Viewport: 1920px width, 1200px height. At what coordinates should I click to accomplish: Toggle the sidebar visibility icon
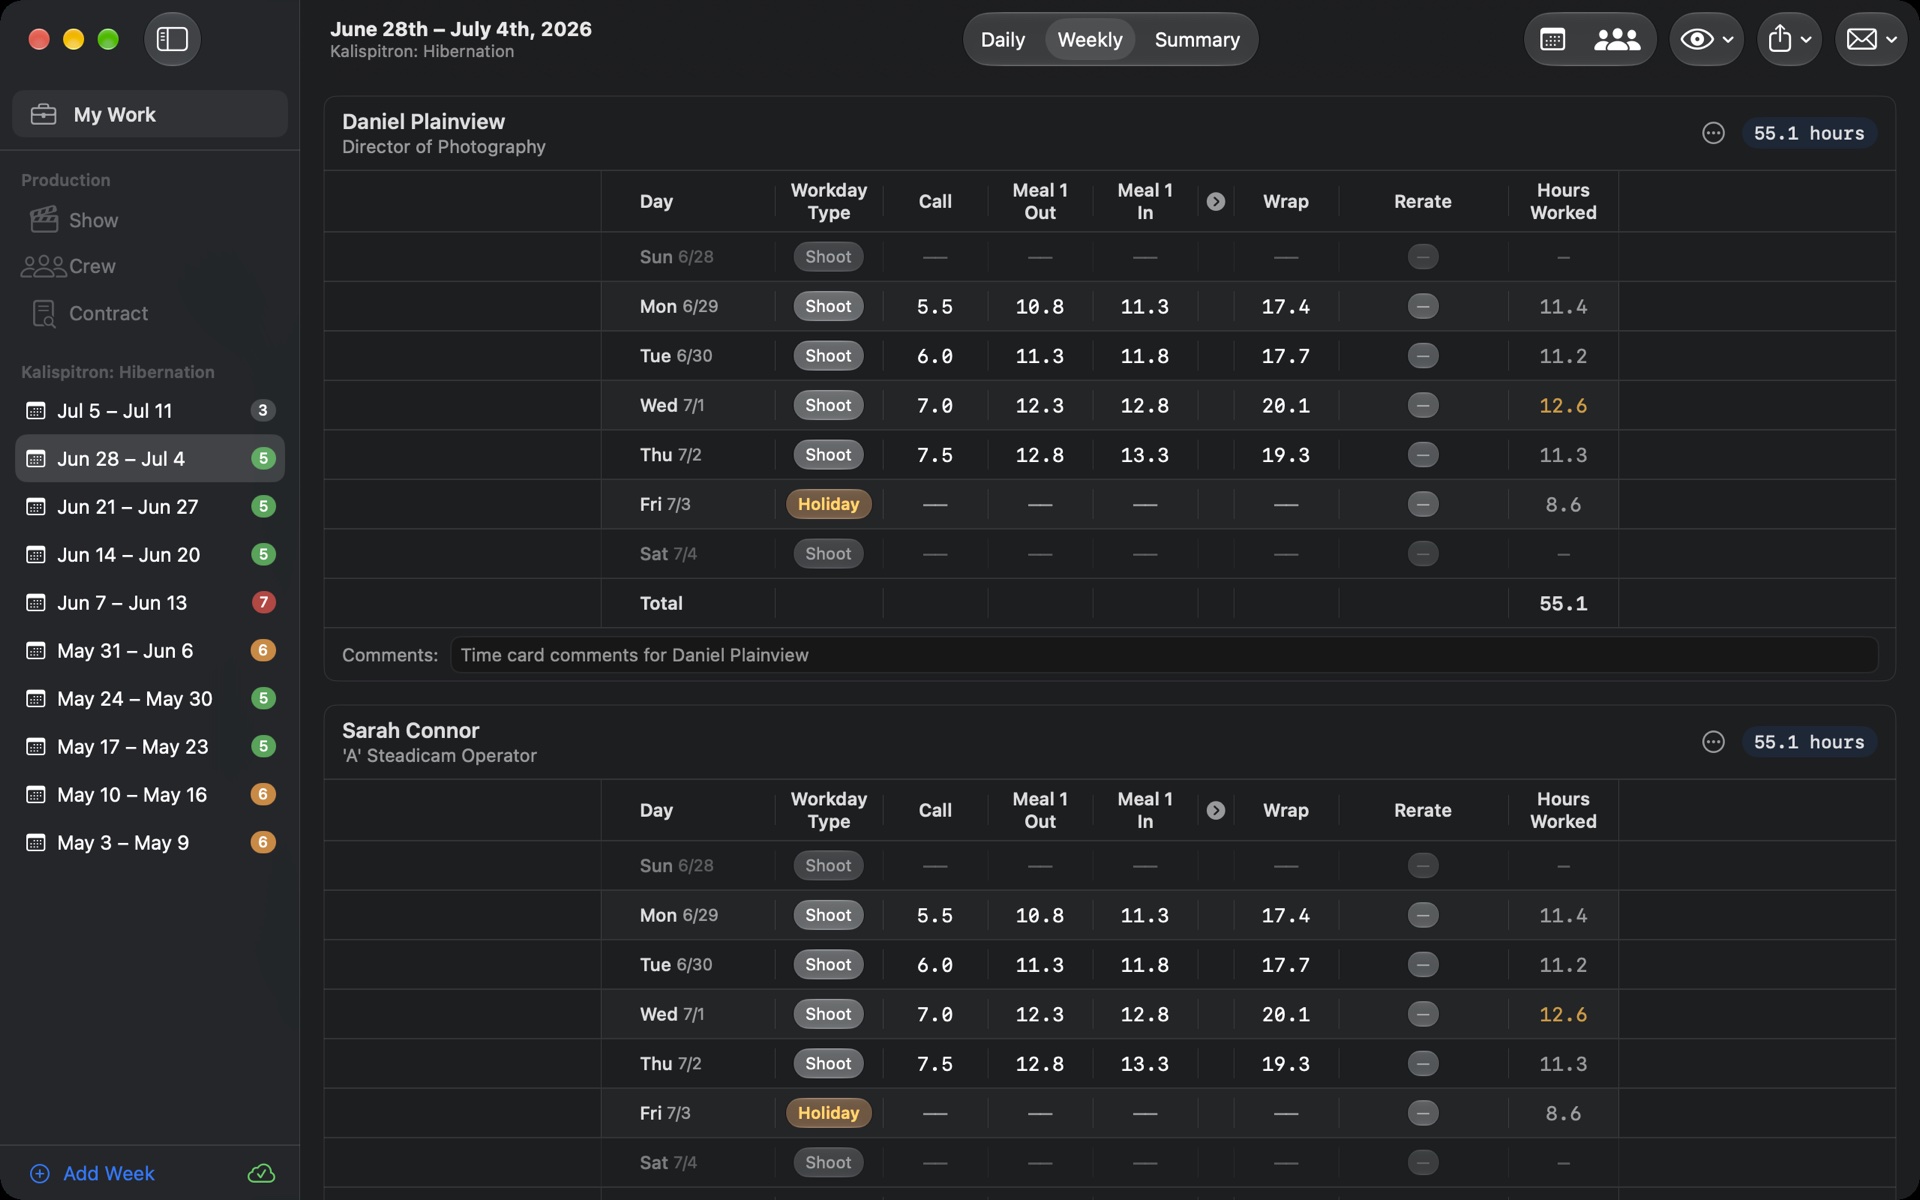point(172,39)
